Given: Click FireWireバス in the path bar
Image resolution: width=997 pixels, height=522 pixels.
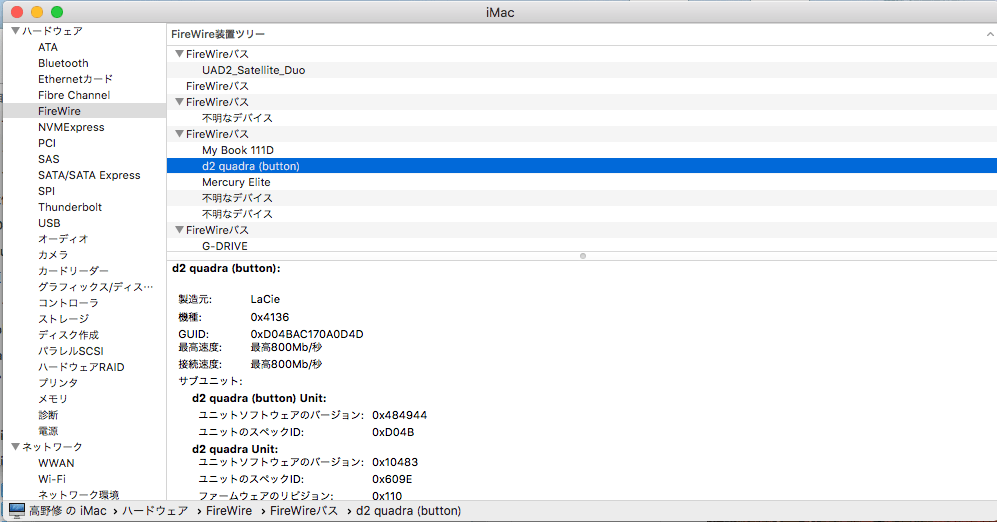Looking at the screenshot, I should 304,511.
